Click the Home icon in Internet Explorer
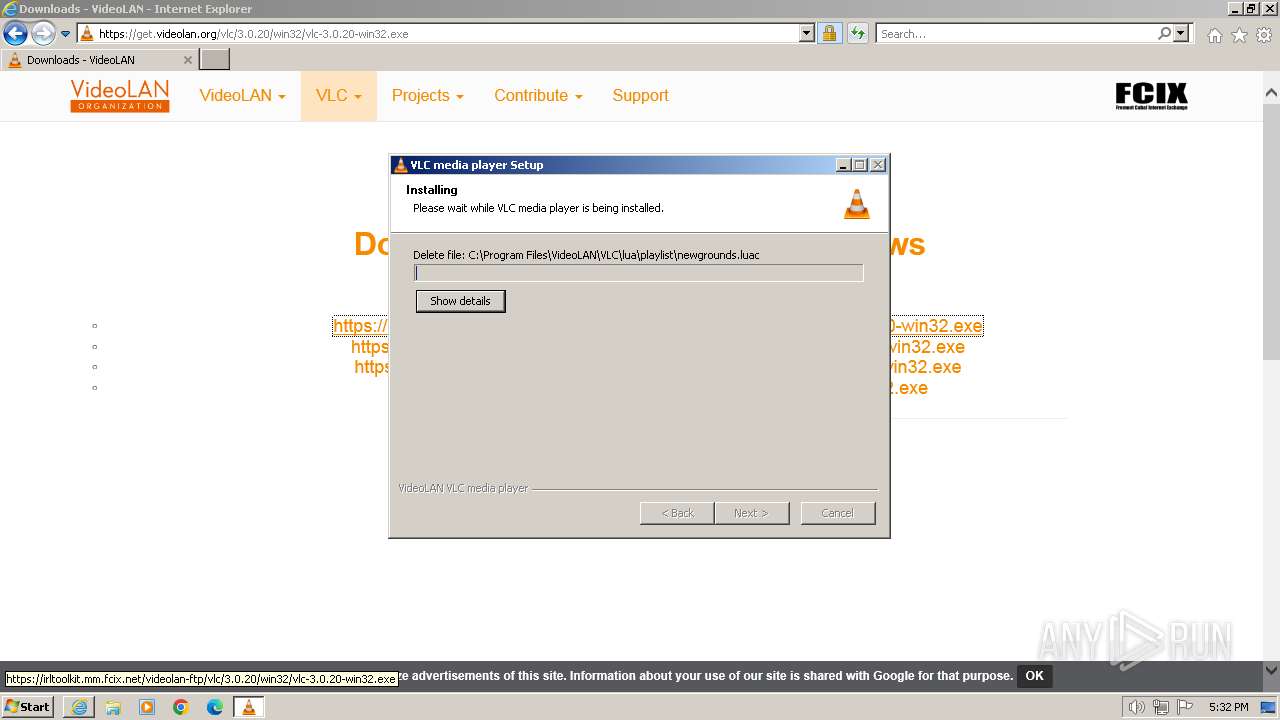The width and height of the screenshot is (1280, 720). 1214,35
